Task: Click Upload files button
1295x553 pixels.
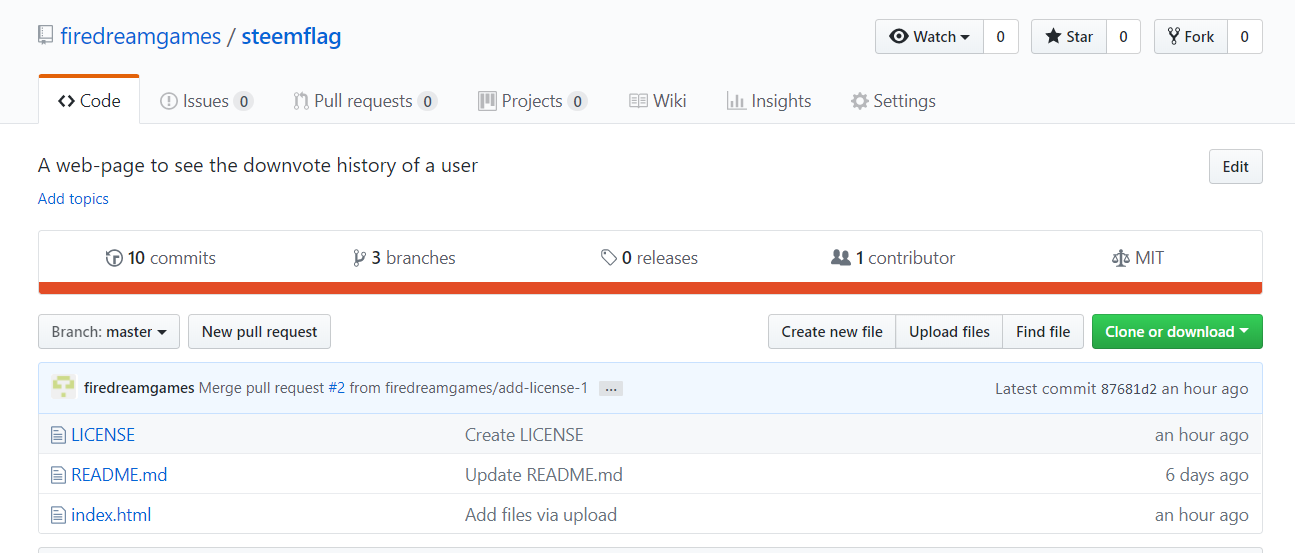Action: (x=949, y=332)
